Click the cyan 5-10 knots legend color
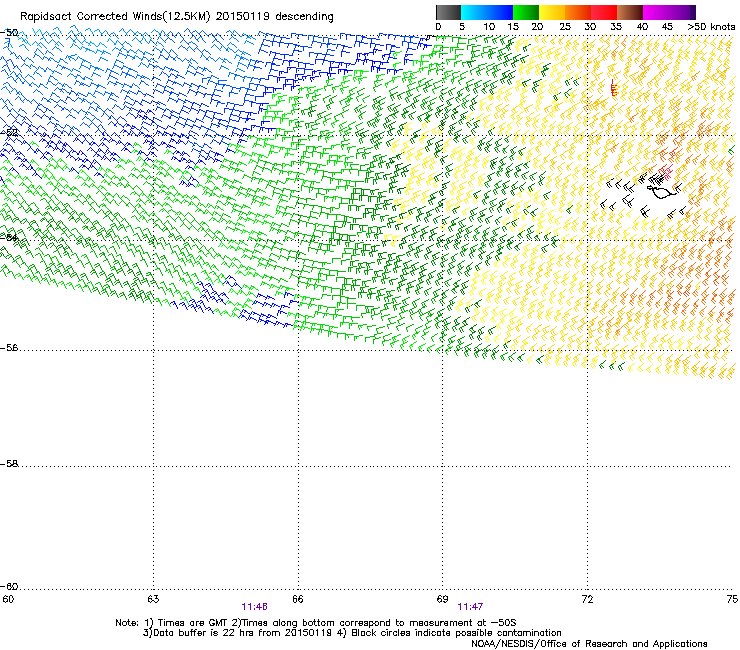 tap(474, 12)
